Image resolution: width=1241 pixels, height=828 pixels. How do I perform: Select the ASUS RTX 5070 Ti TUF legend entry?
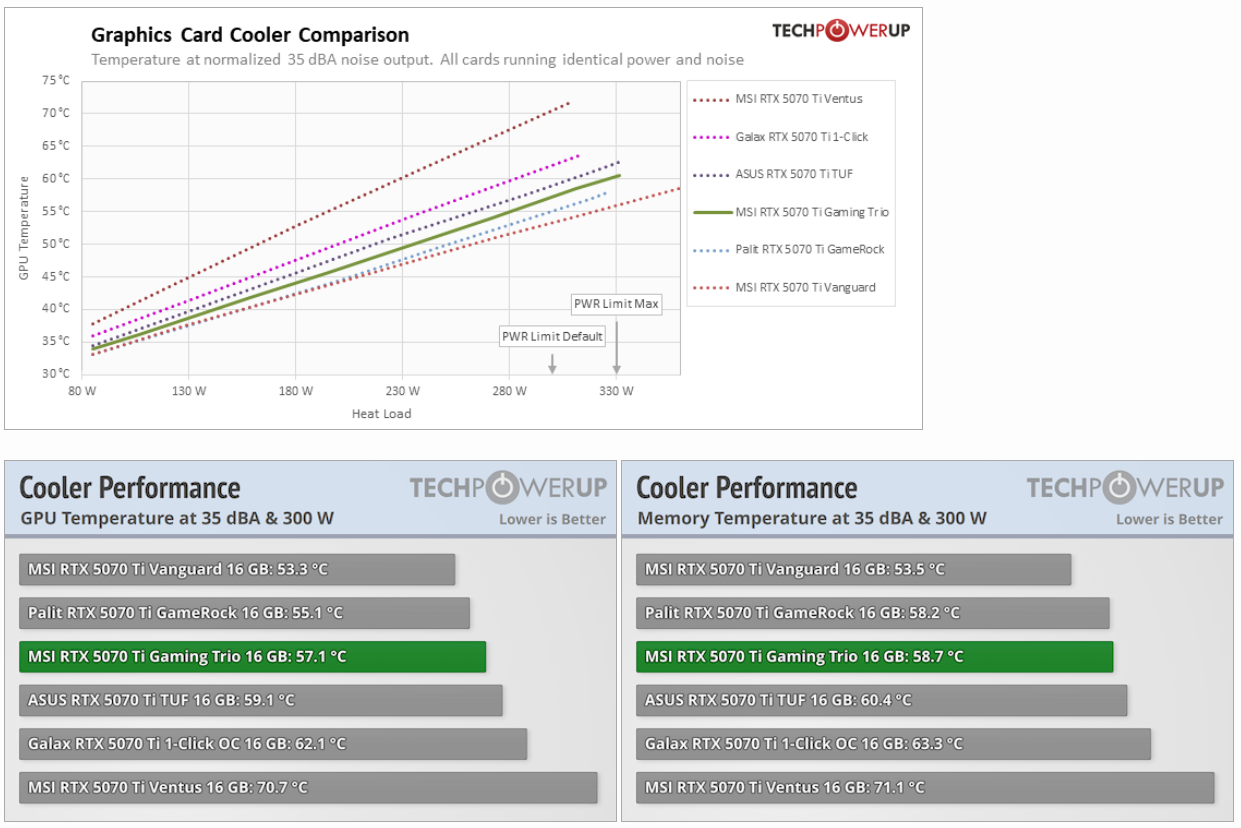tap(773, 174)
